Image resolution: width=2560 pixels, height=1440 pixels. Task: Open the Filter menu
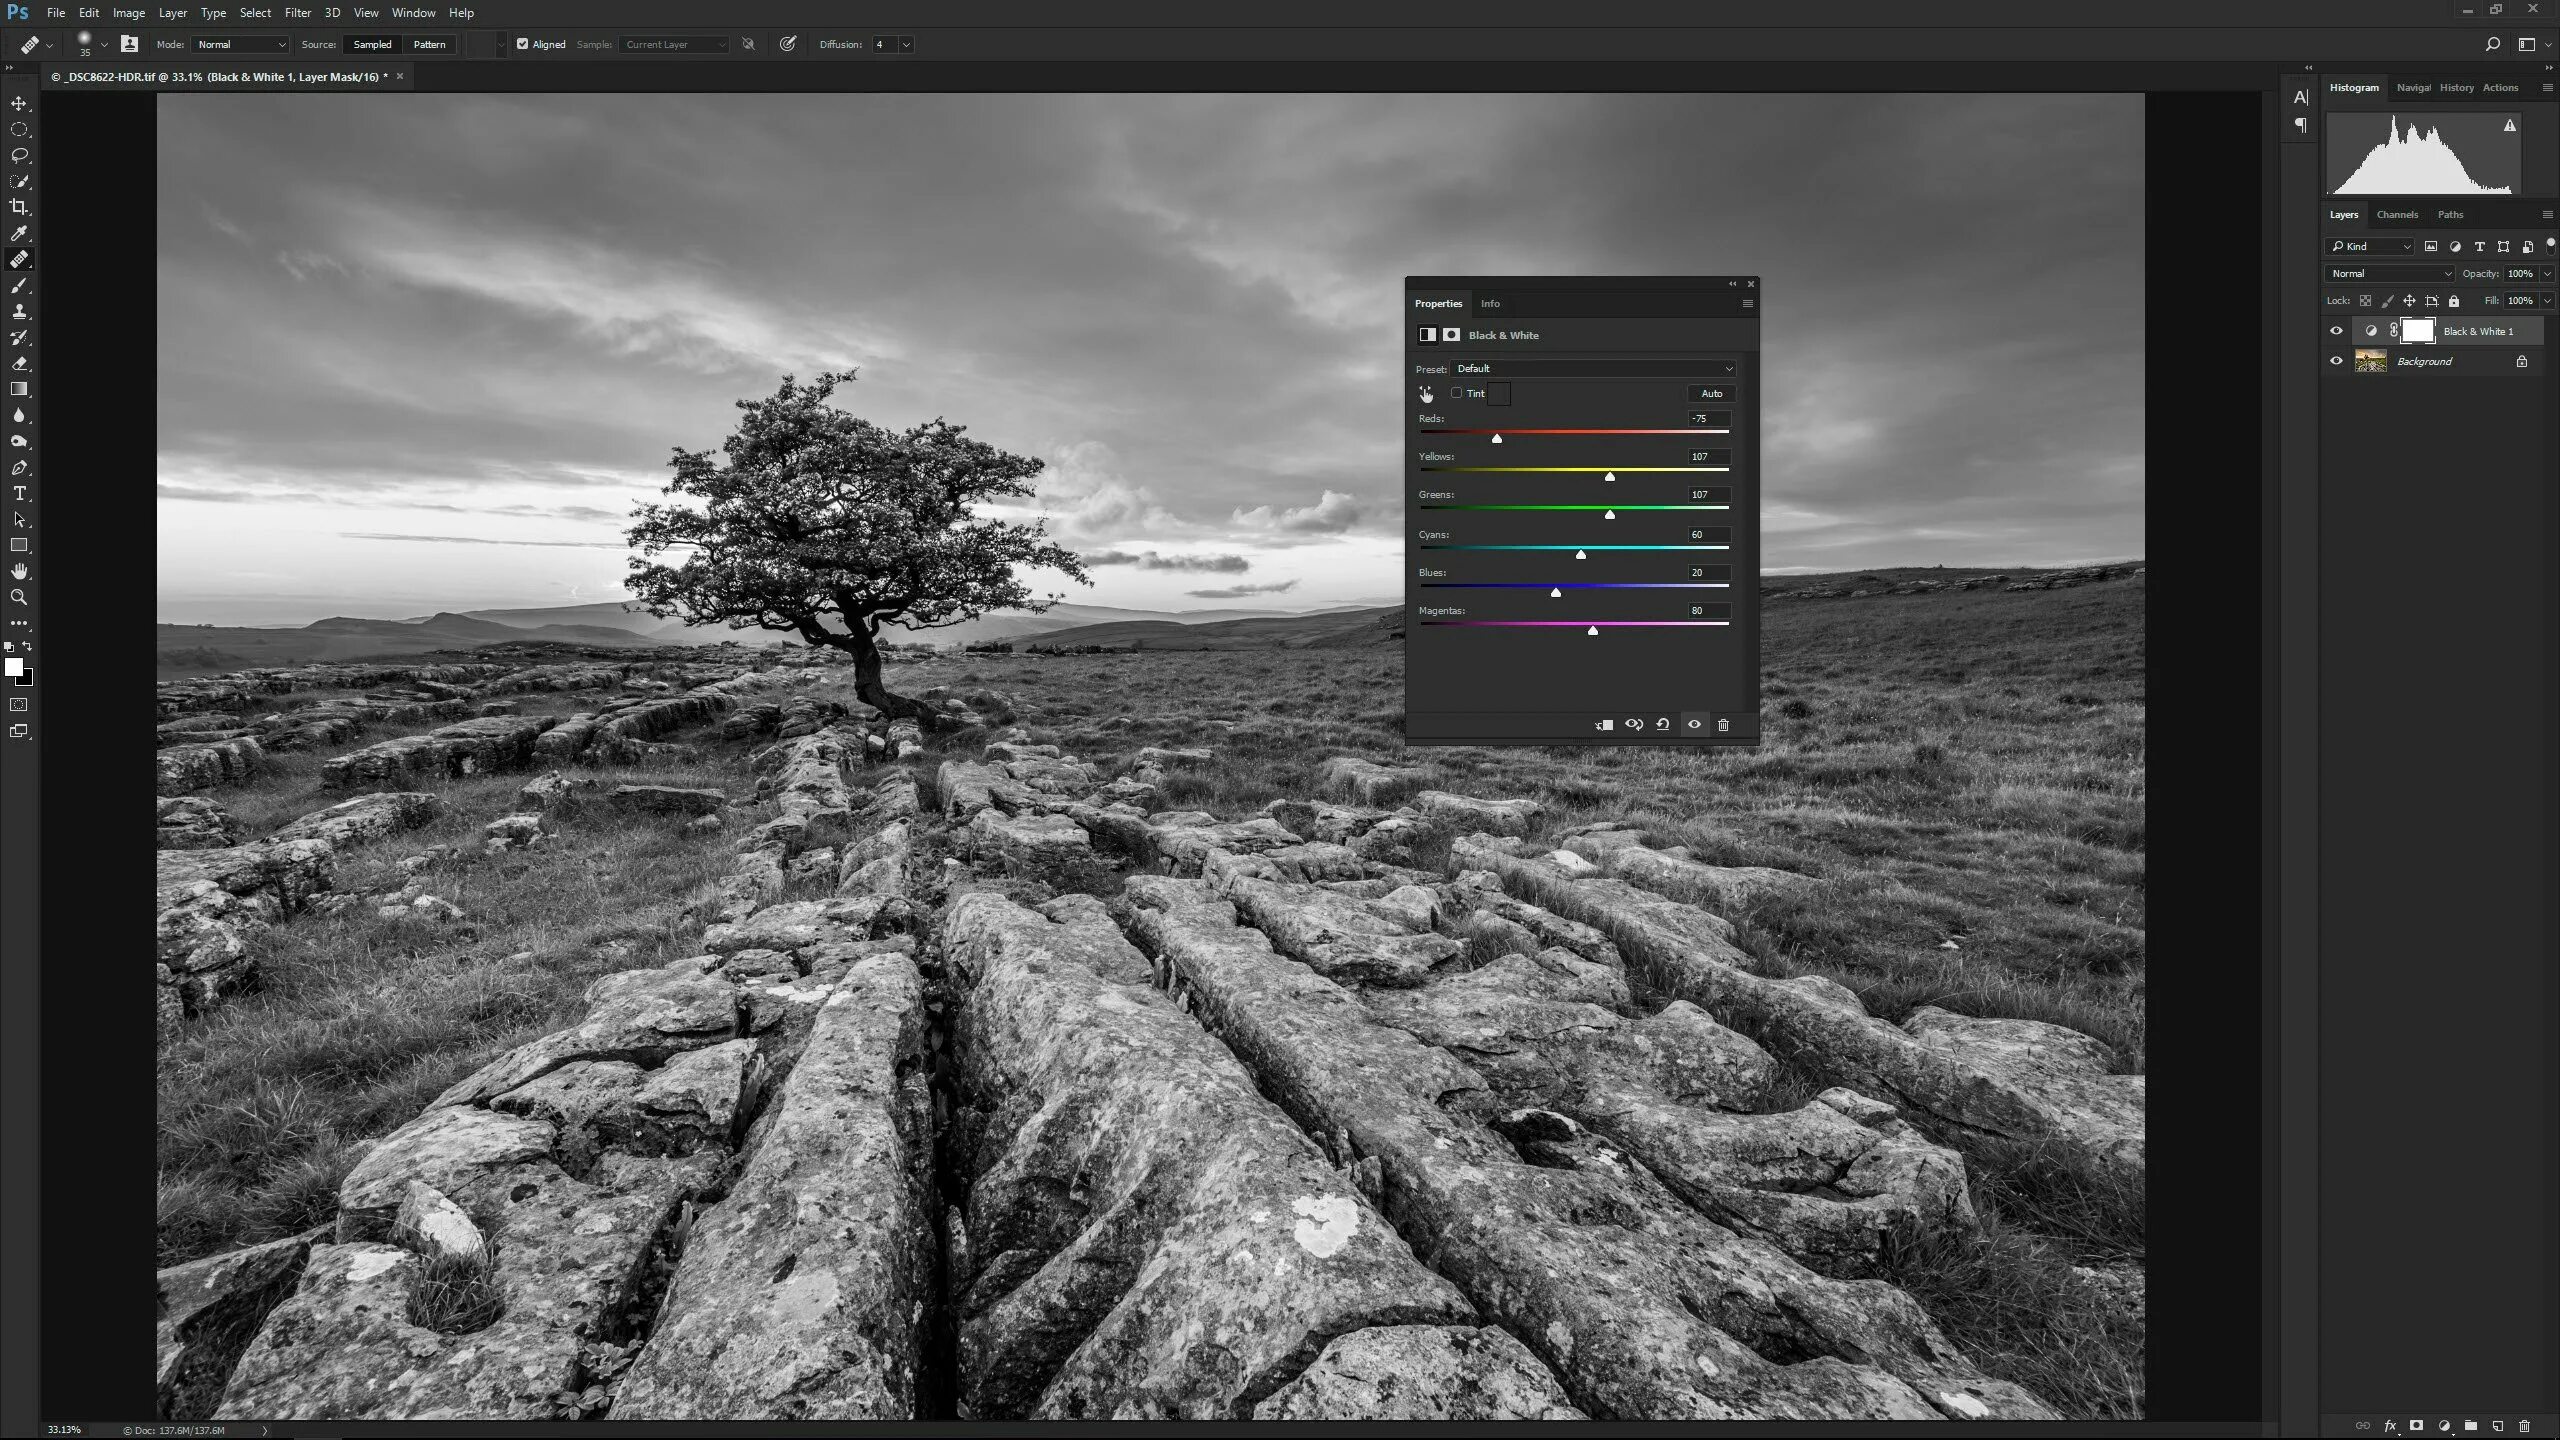pyautogui.click(x=297, y=13)
